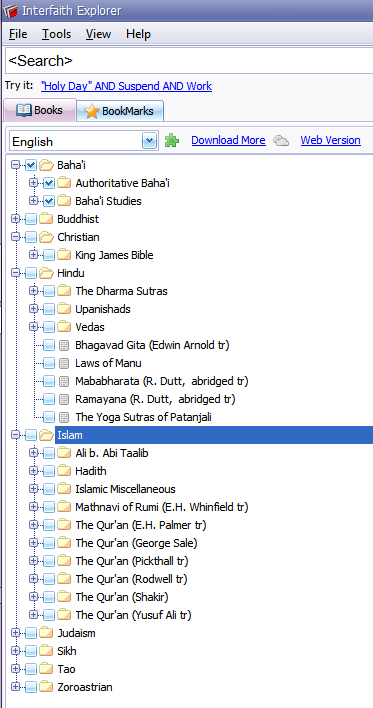Uncheck the Authoritative Baha'i checkbox
The height and width of the screenshot is (708, 373).
click(49, 183)
